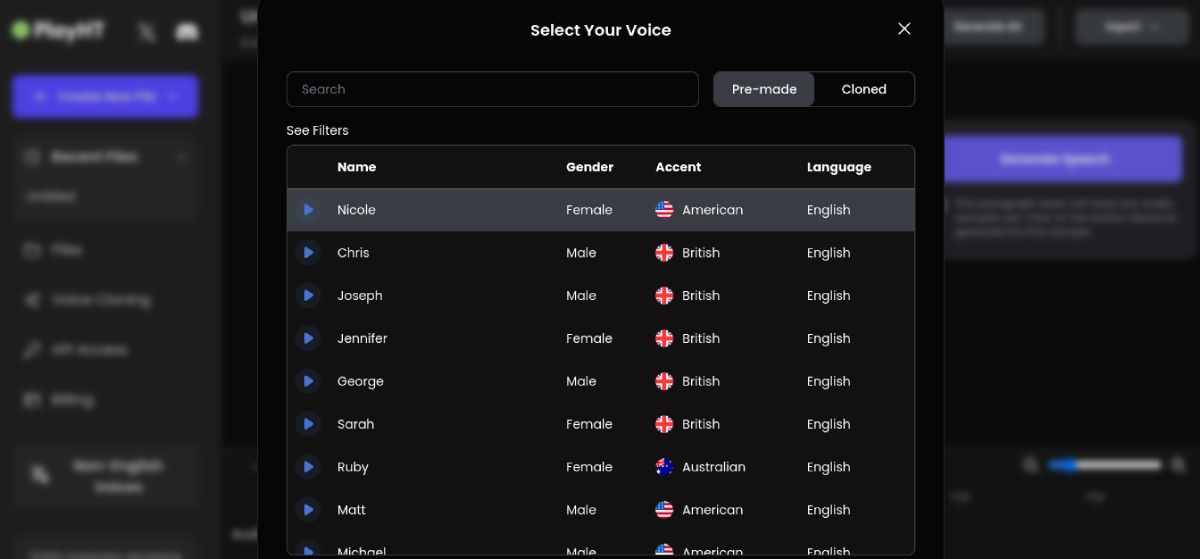Open Voice Cloning in background sidebar

coord(87,300)
